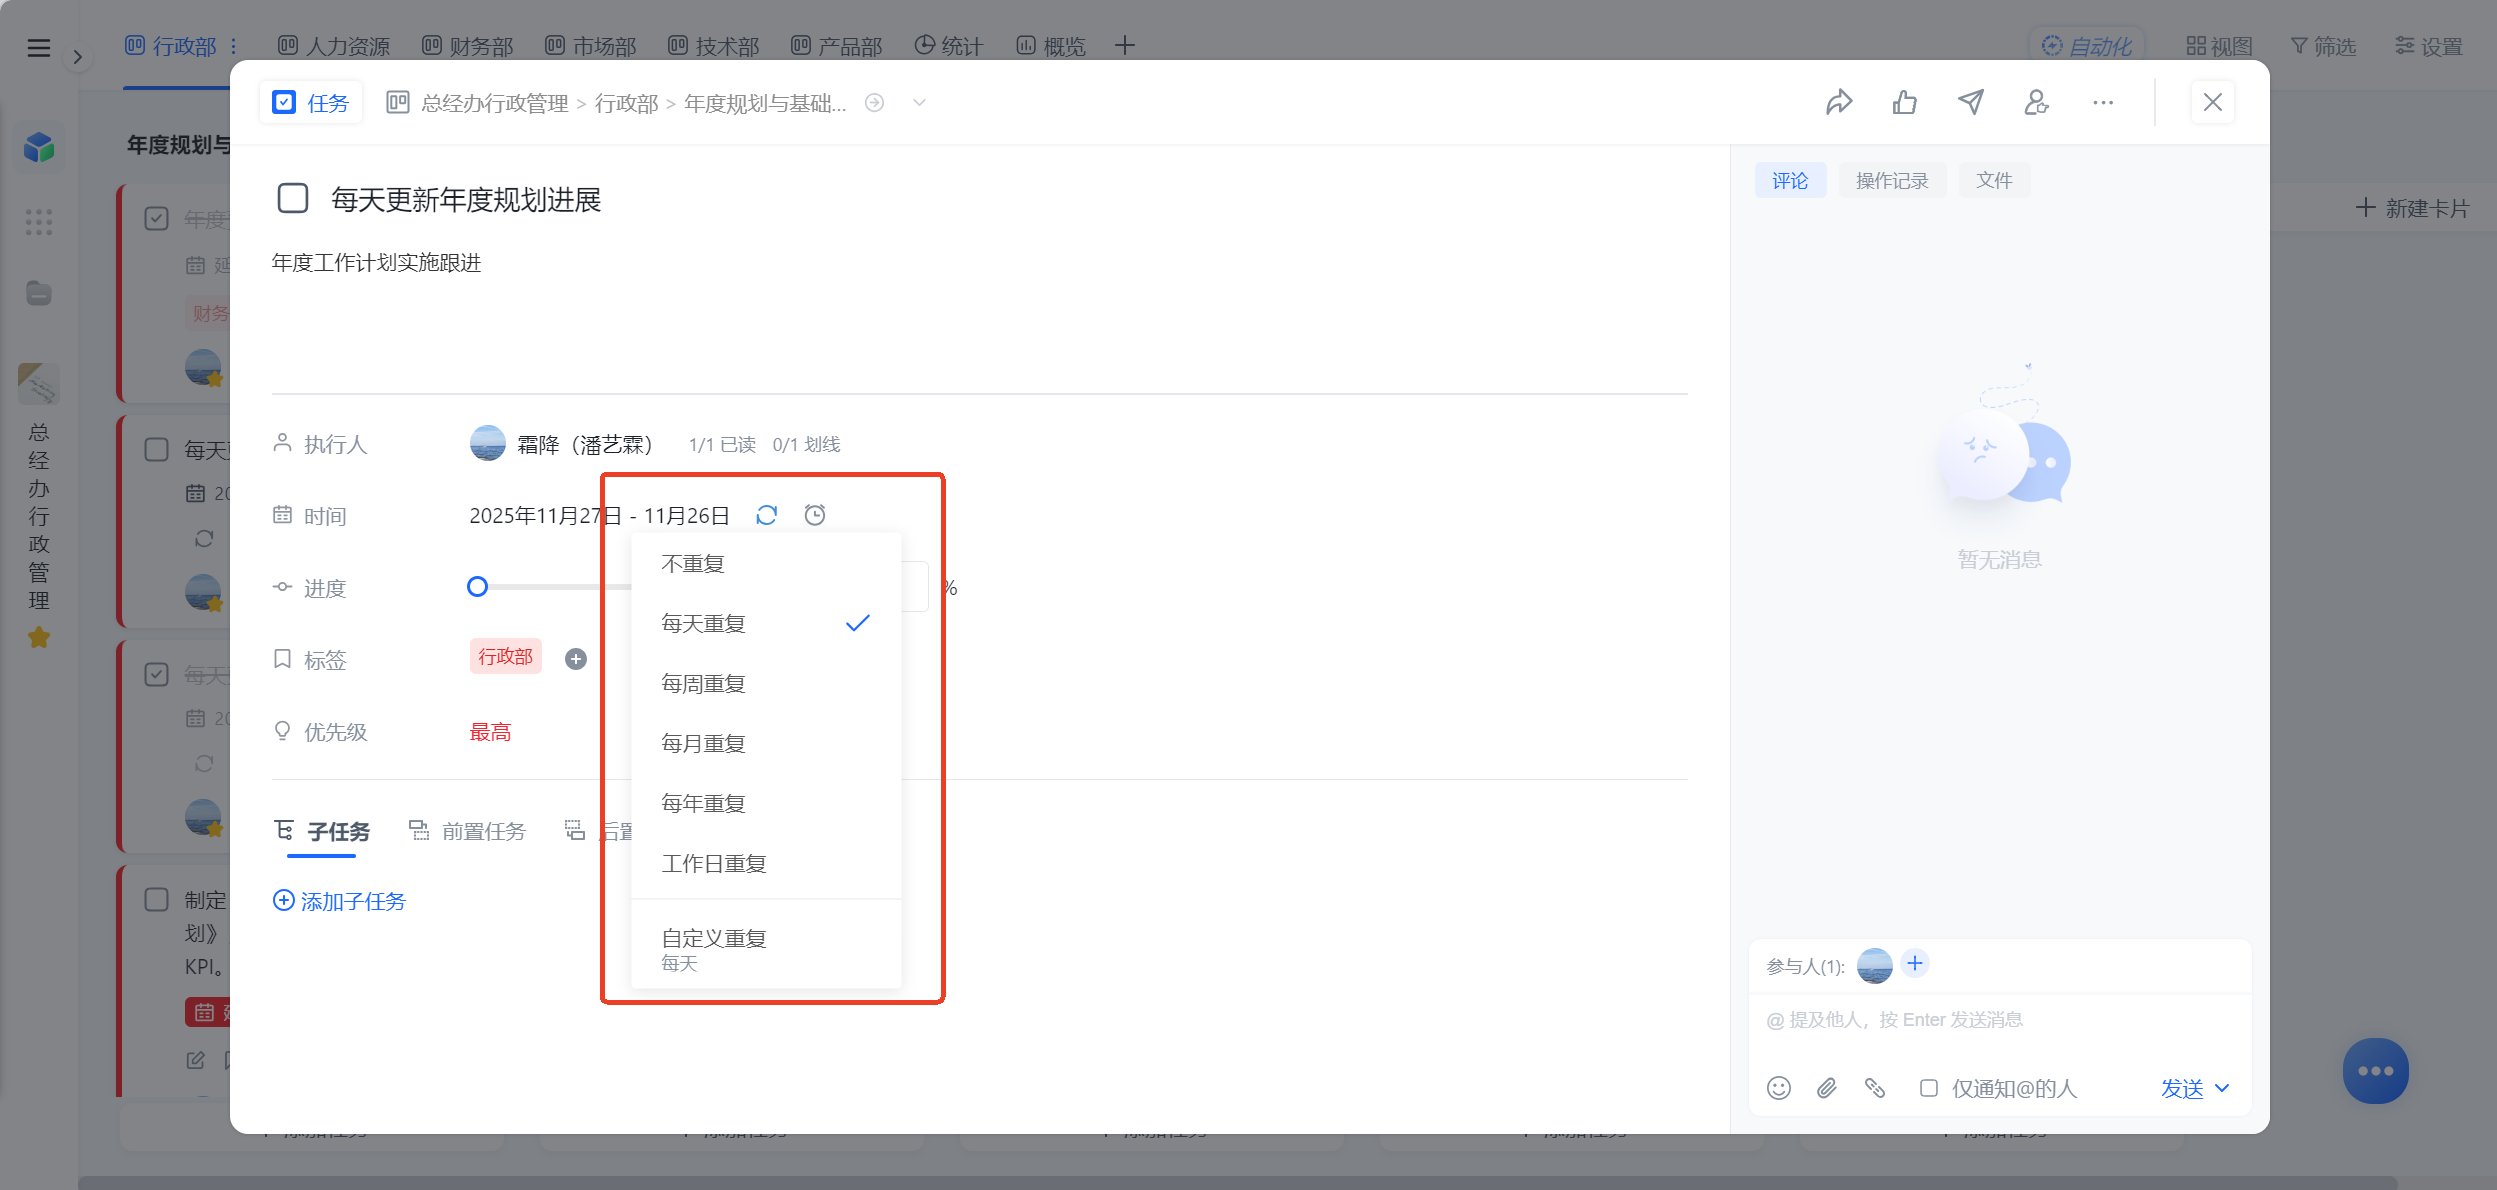This screenshot has height=1190, width=2497.
Task: Click the emoji smiley icon in comment box
Action: [1779, 1088]
